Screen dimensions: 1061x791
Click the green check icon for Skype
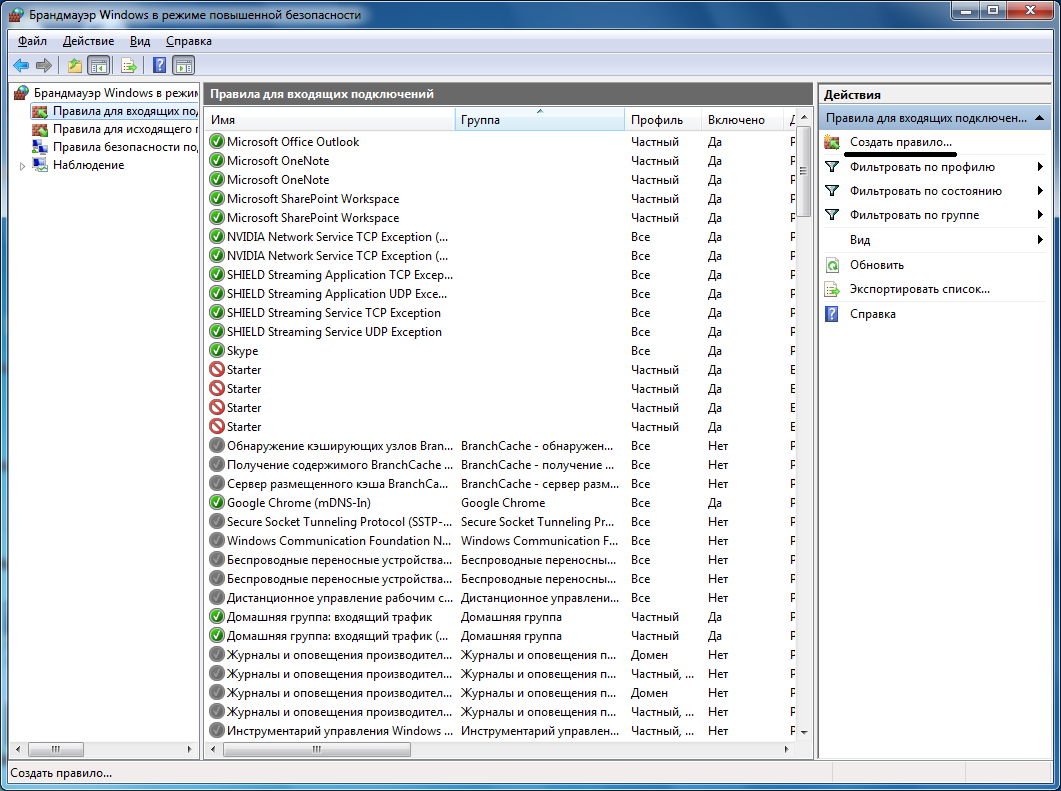pos(217,351)
